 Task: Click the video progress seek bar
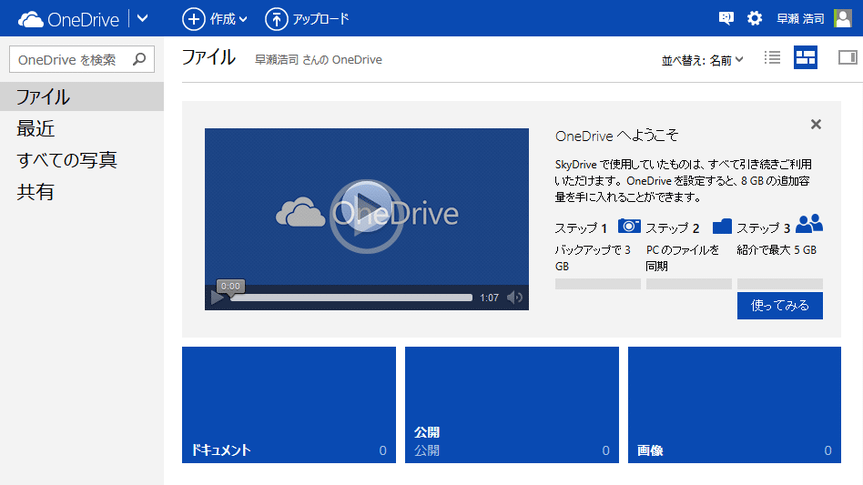351,298
